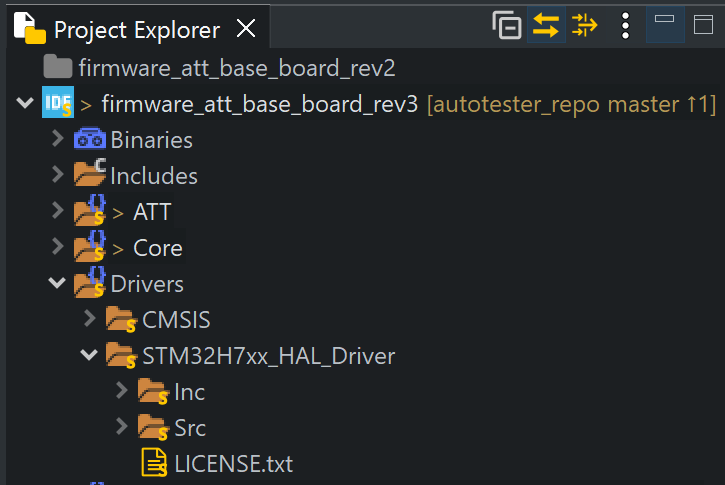Collapse the Drivers folder

pyautogui.click(x=58, y=284)
